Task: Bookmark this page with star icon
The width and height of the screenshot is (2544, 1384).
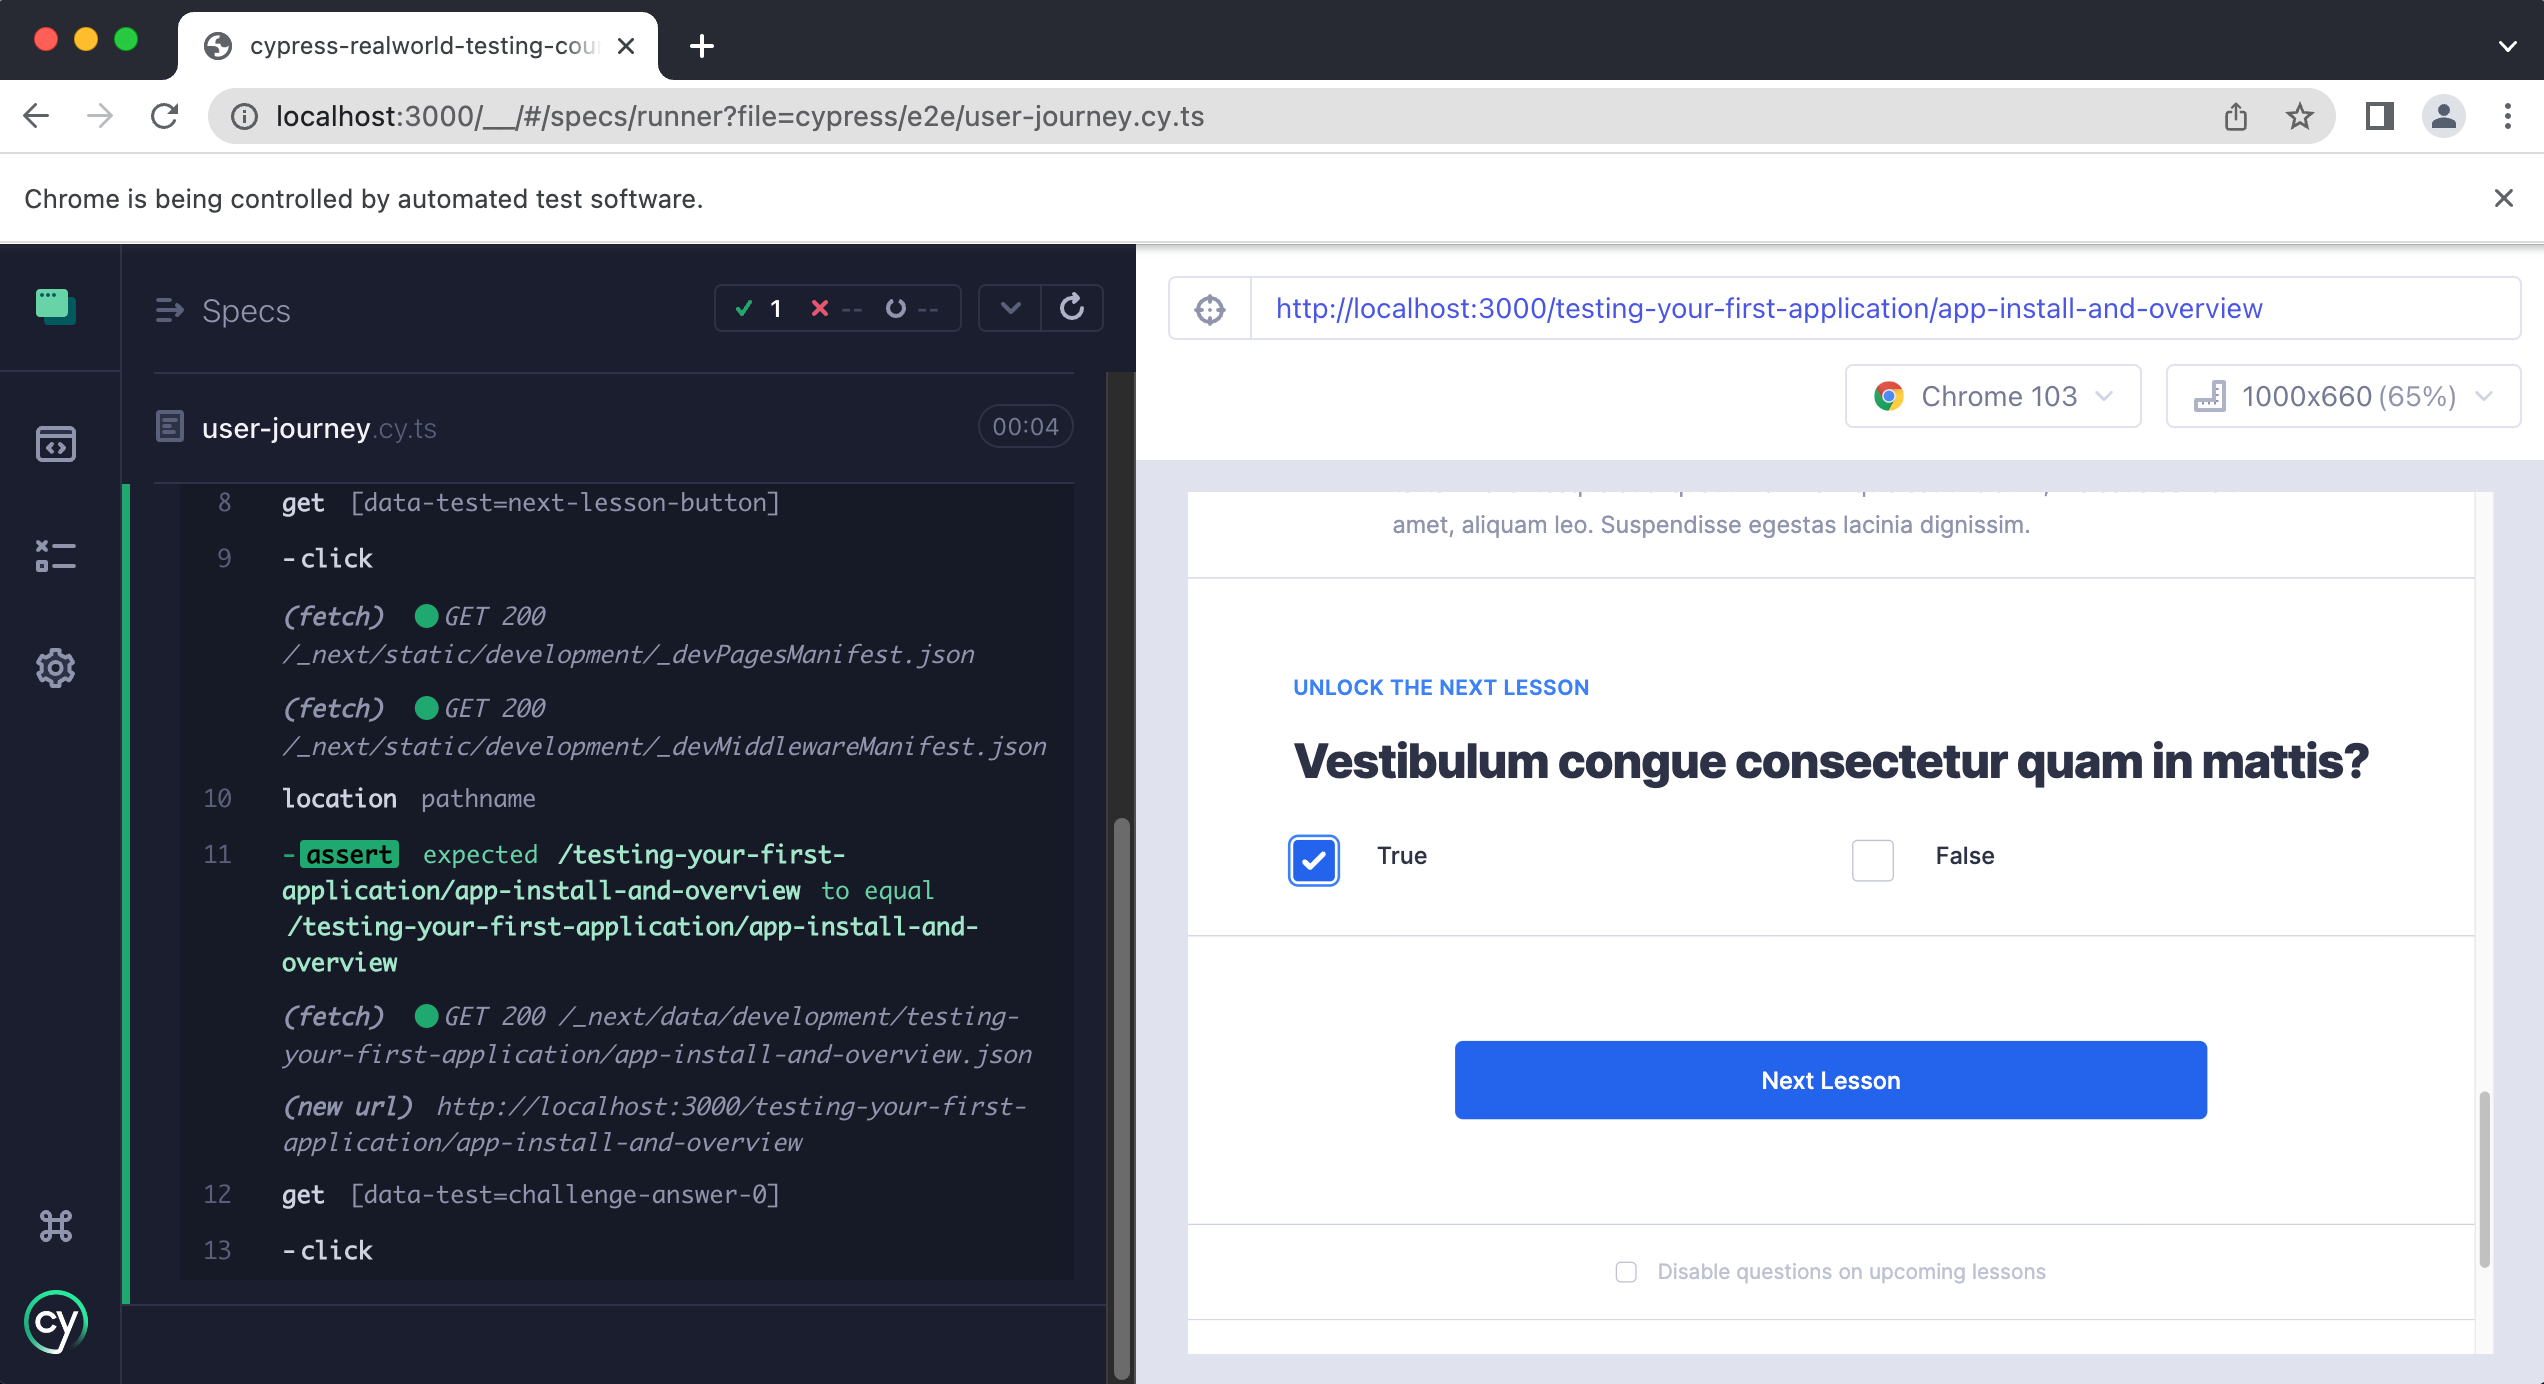Action: point(2300,117)
